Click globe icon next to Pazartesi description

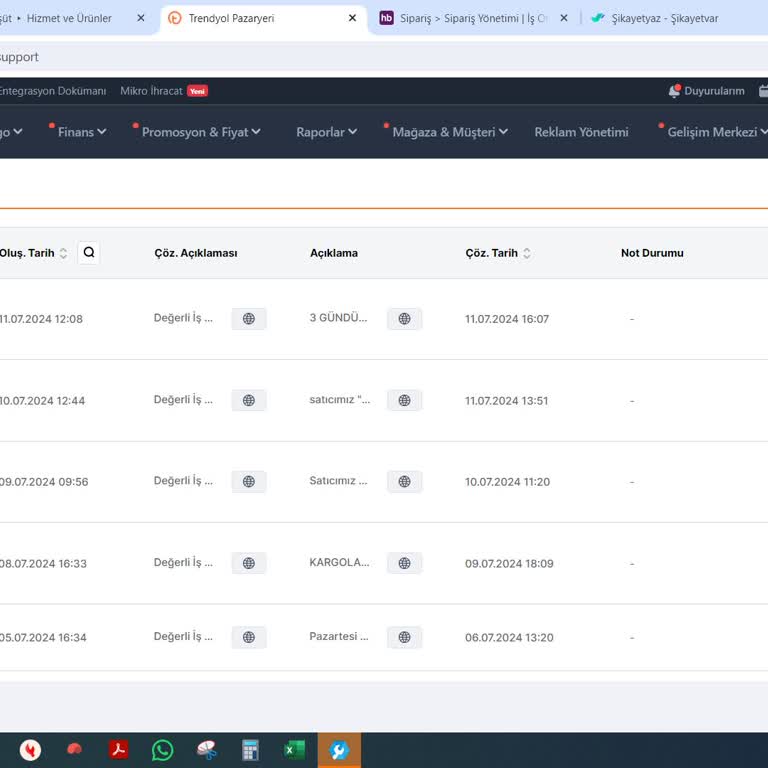coord(404,637)
